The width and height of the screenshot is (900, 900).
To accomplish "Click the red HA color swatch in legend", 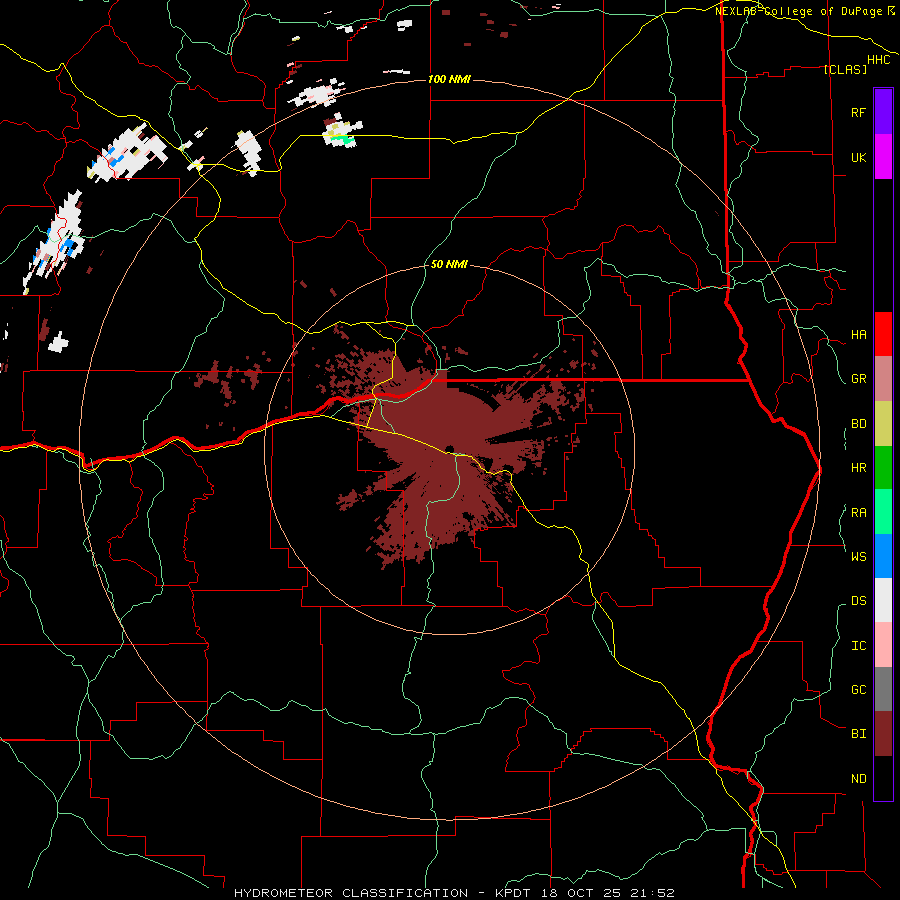I will pyautogui.click(x=883, y=334).
